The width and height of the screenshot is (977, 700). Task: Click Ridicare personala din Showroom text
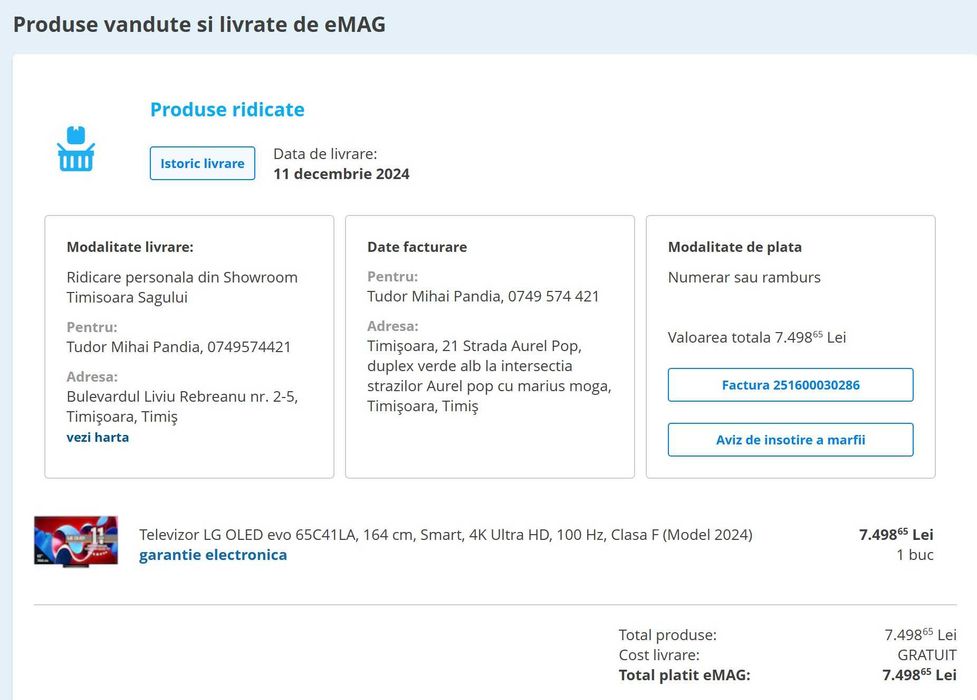182,287
